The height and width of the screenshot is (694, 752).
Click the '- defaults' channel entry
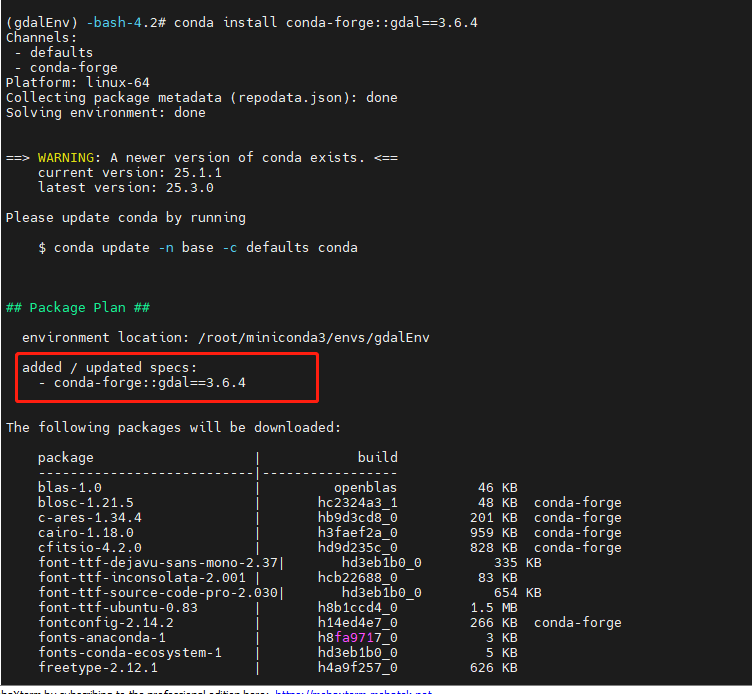coord(54,52)
